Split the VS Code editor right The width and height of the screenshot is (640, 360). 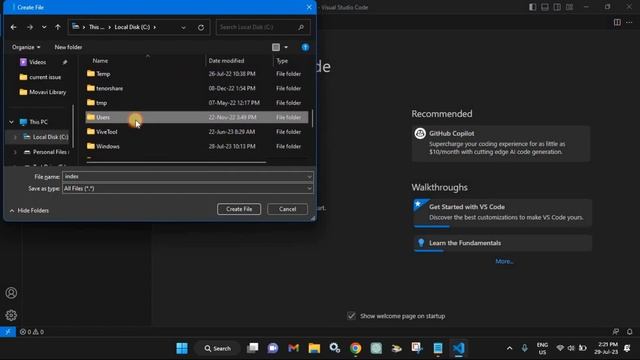[x=617, y=22]
